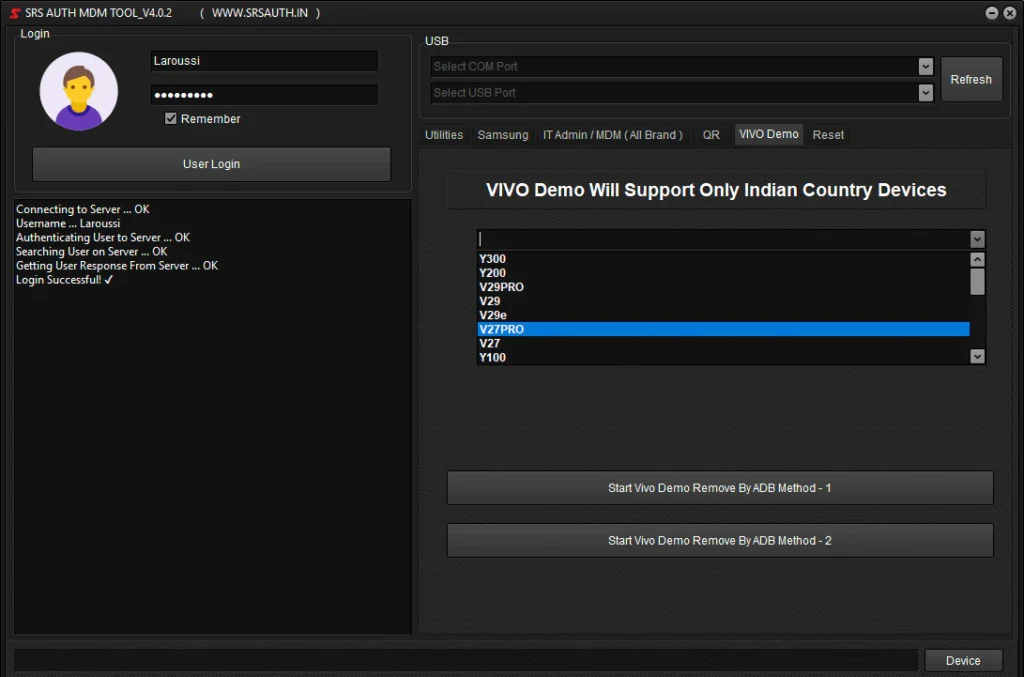Refresh the USB ports list

[x=971, y=80]
